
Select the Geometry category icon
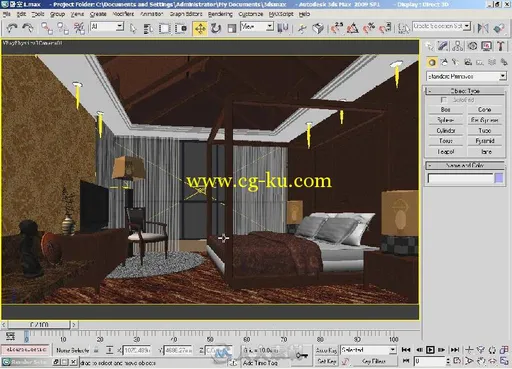[x=432, y=62]
